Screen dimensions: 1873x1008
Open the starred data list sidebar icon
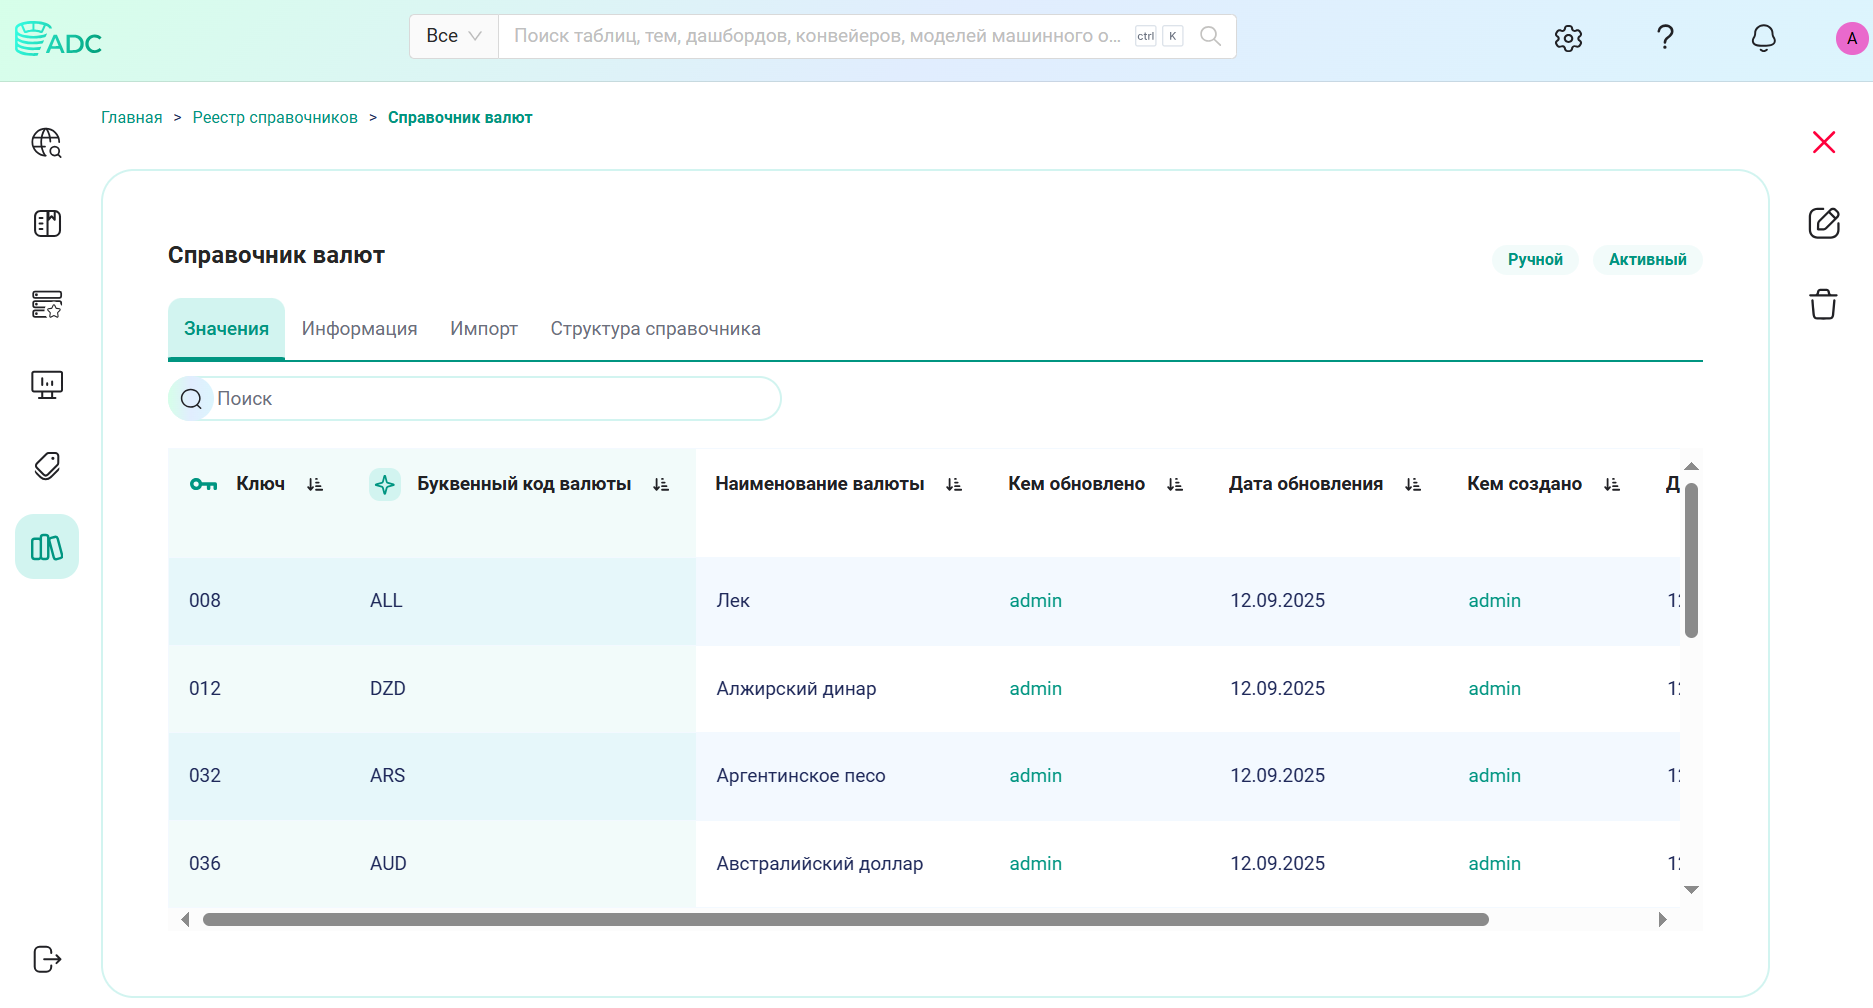pos(47,304)
